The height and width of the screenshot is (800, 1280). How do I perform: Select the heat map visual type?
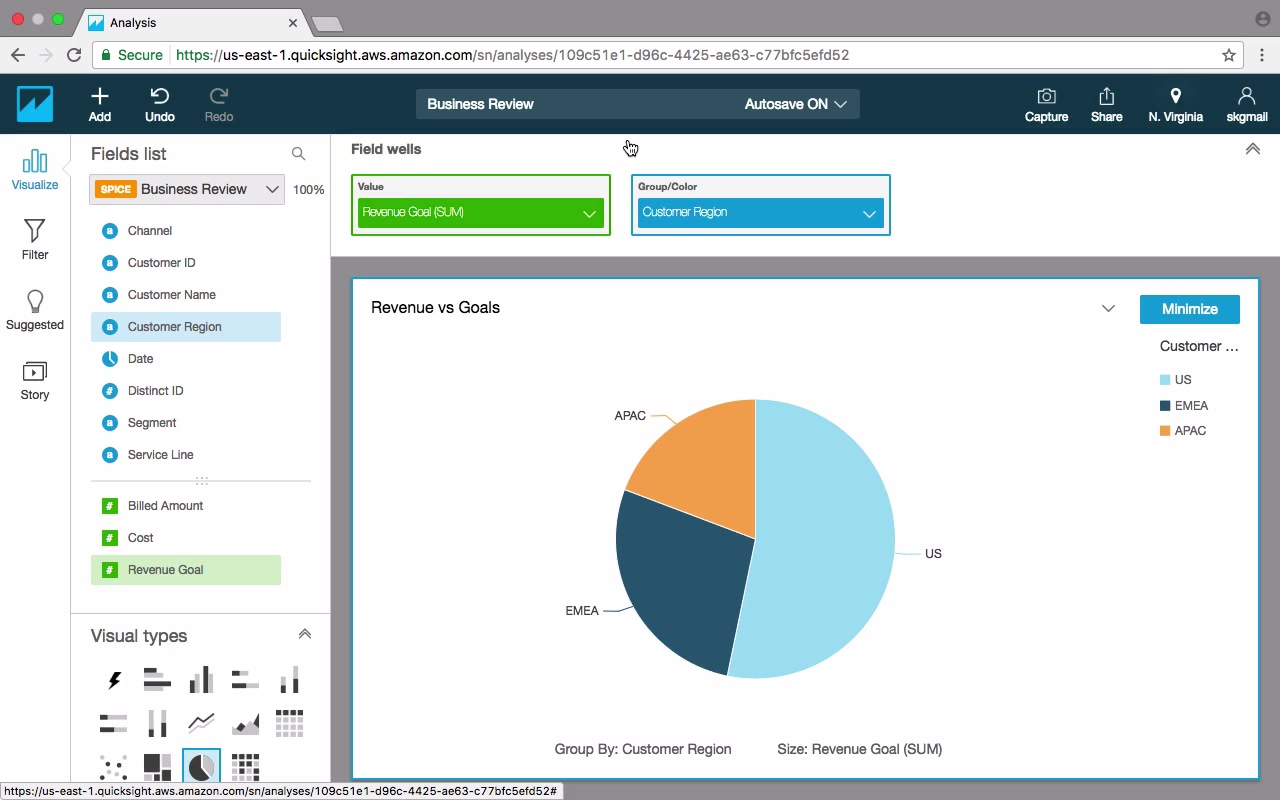(245, 767)
